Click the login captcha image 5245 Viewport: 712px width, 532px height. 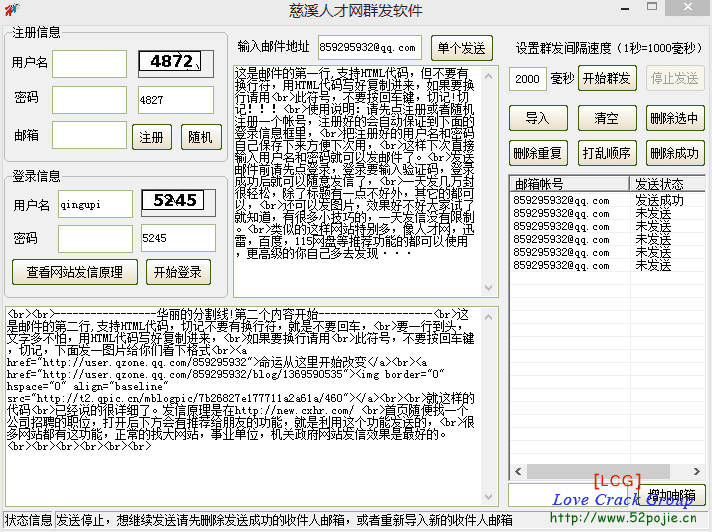(x=175, y=201)
